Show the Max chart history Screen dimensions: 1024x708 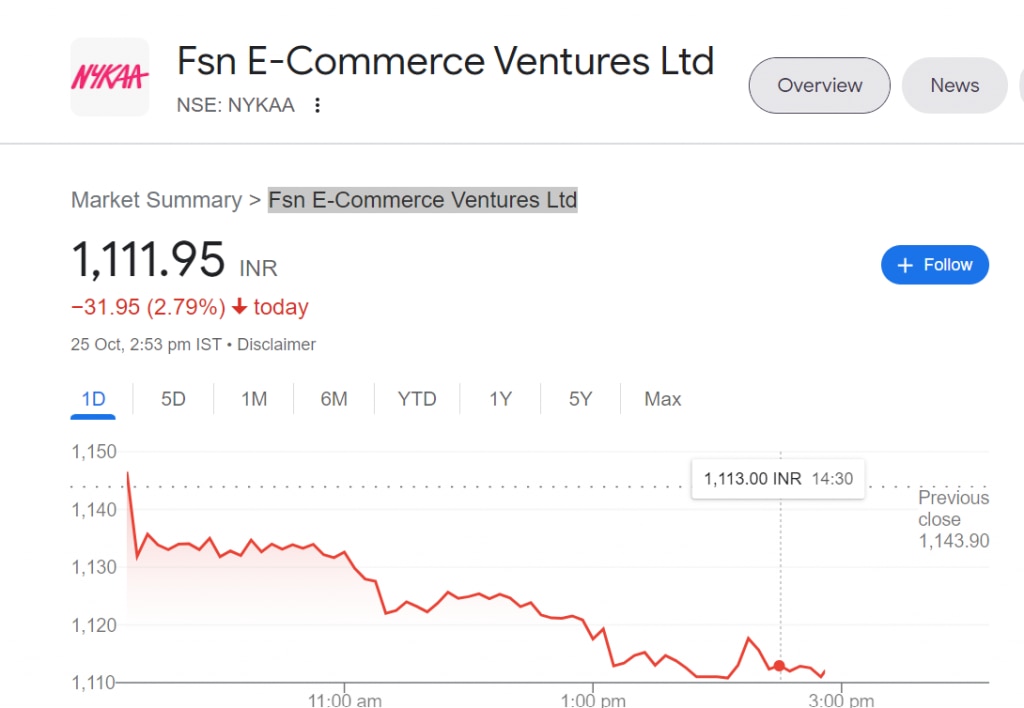pos(662,398)
